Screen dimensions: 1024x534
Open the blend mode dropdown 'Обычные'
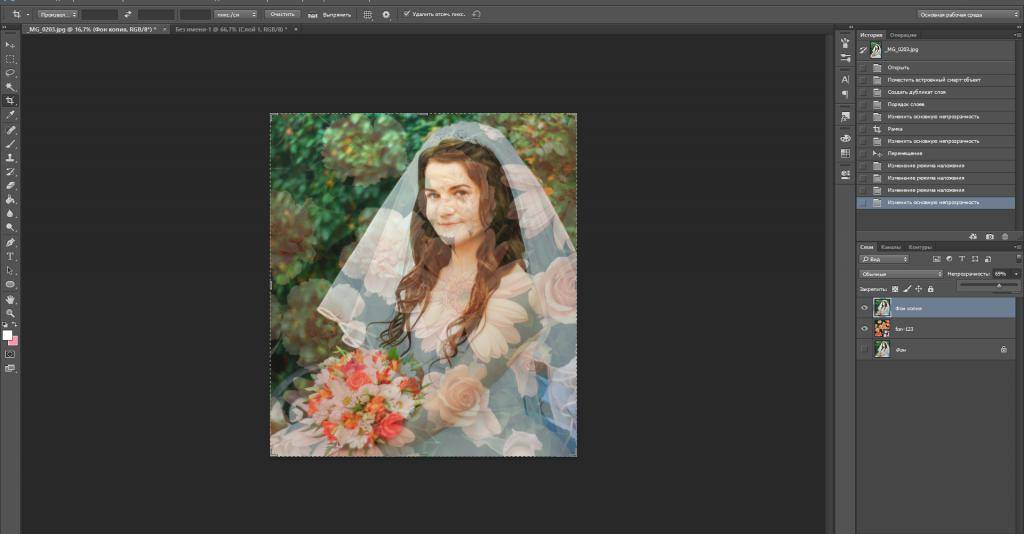coord(901,273)
